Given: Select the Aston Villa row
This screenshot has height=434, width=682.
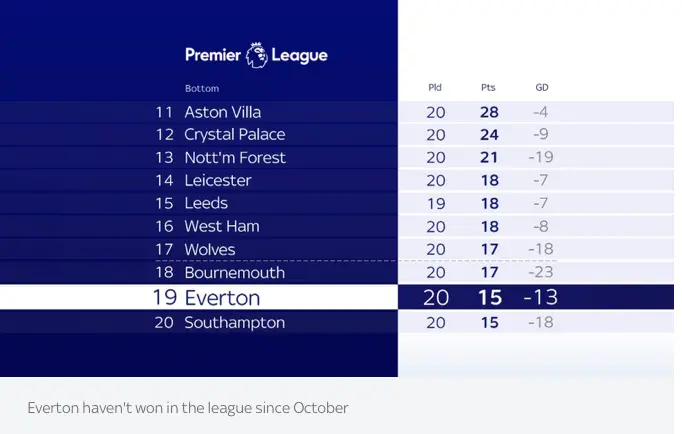Looking at the screenshot, I should (x=337, y=112).
